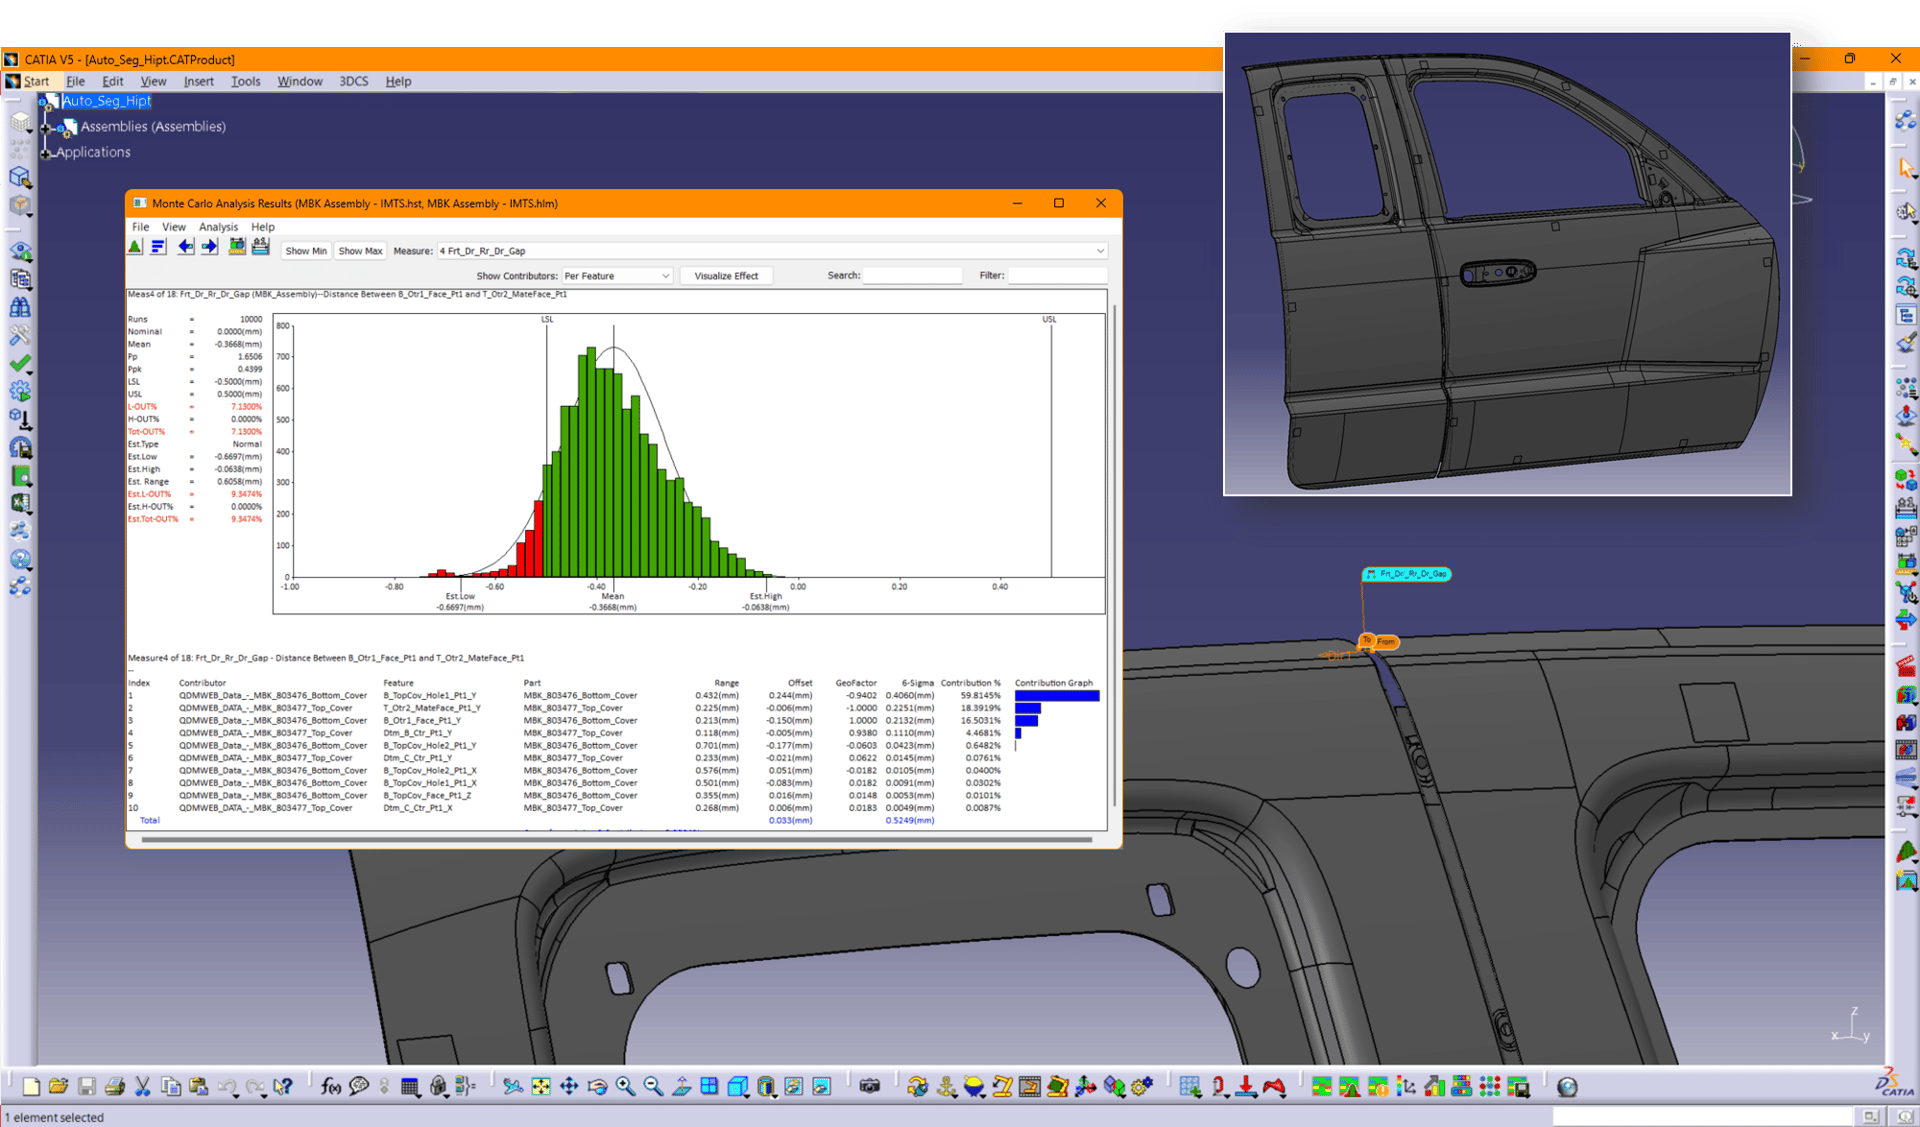Viewport: 1920px width, 1127px height.
Task: Select the Rotate view tool
Action: pos(597,1087)
